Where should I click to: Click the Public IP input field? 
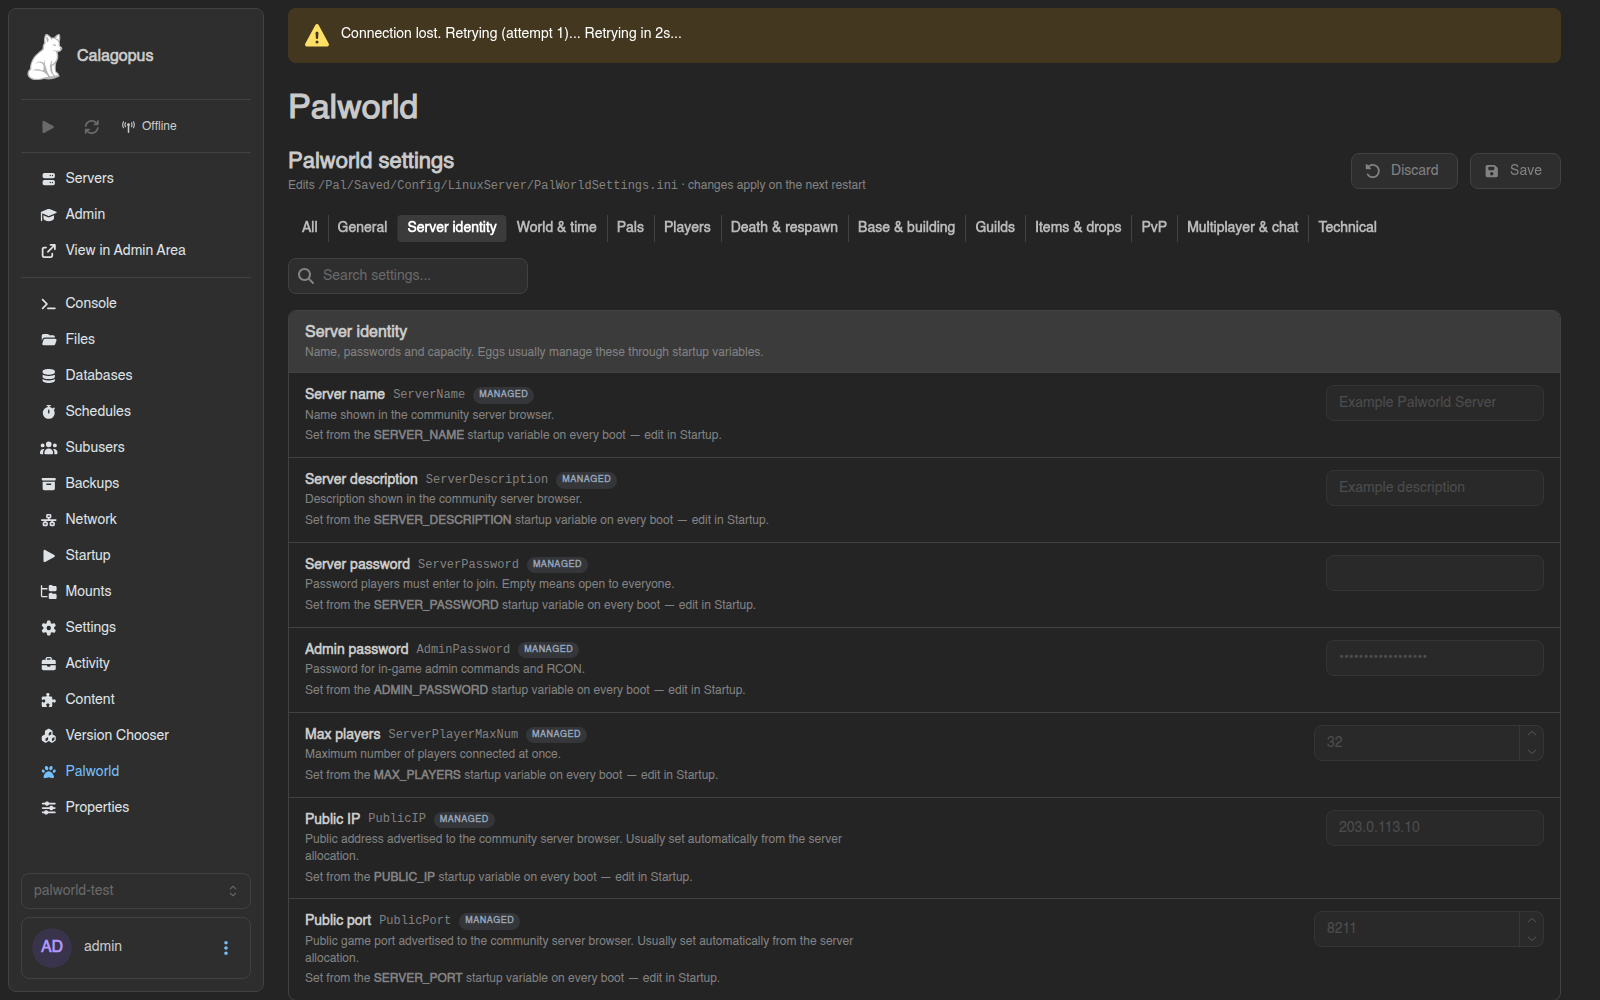(x=1434, y=828)
